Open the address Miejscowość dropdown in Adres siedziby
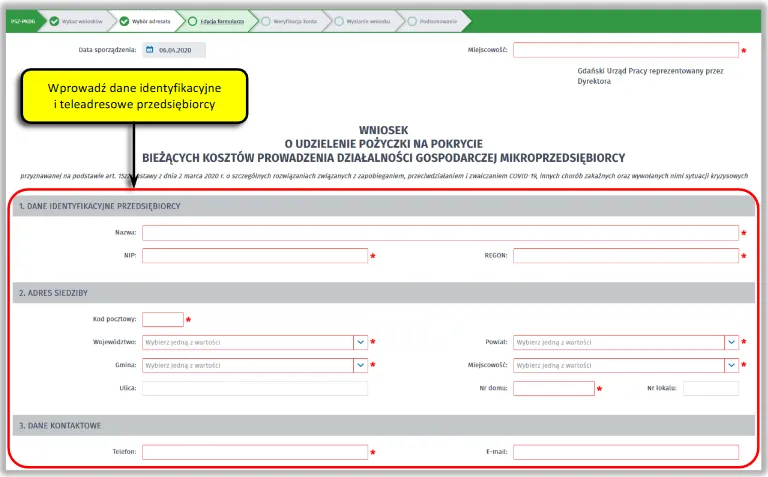Screen dimensions: 768x477 pos(731,365)
